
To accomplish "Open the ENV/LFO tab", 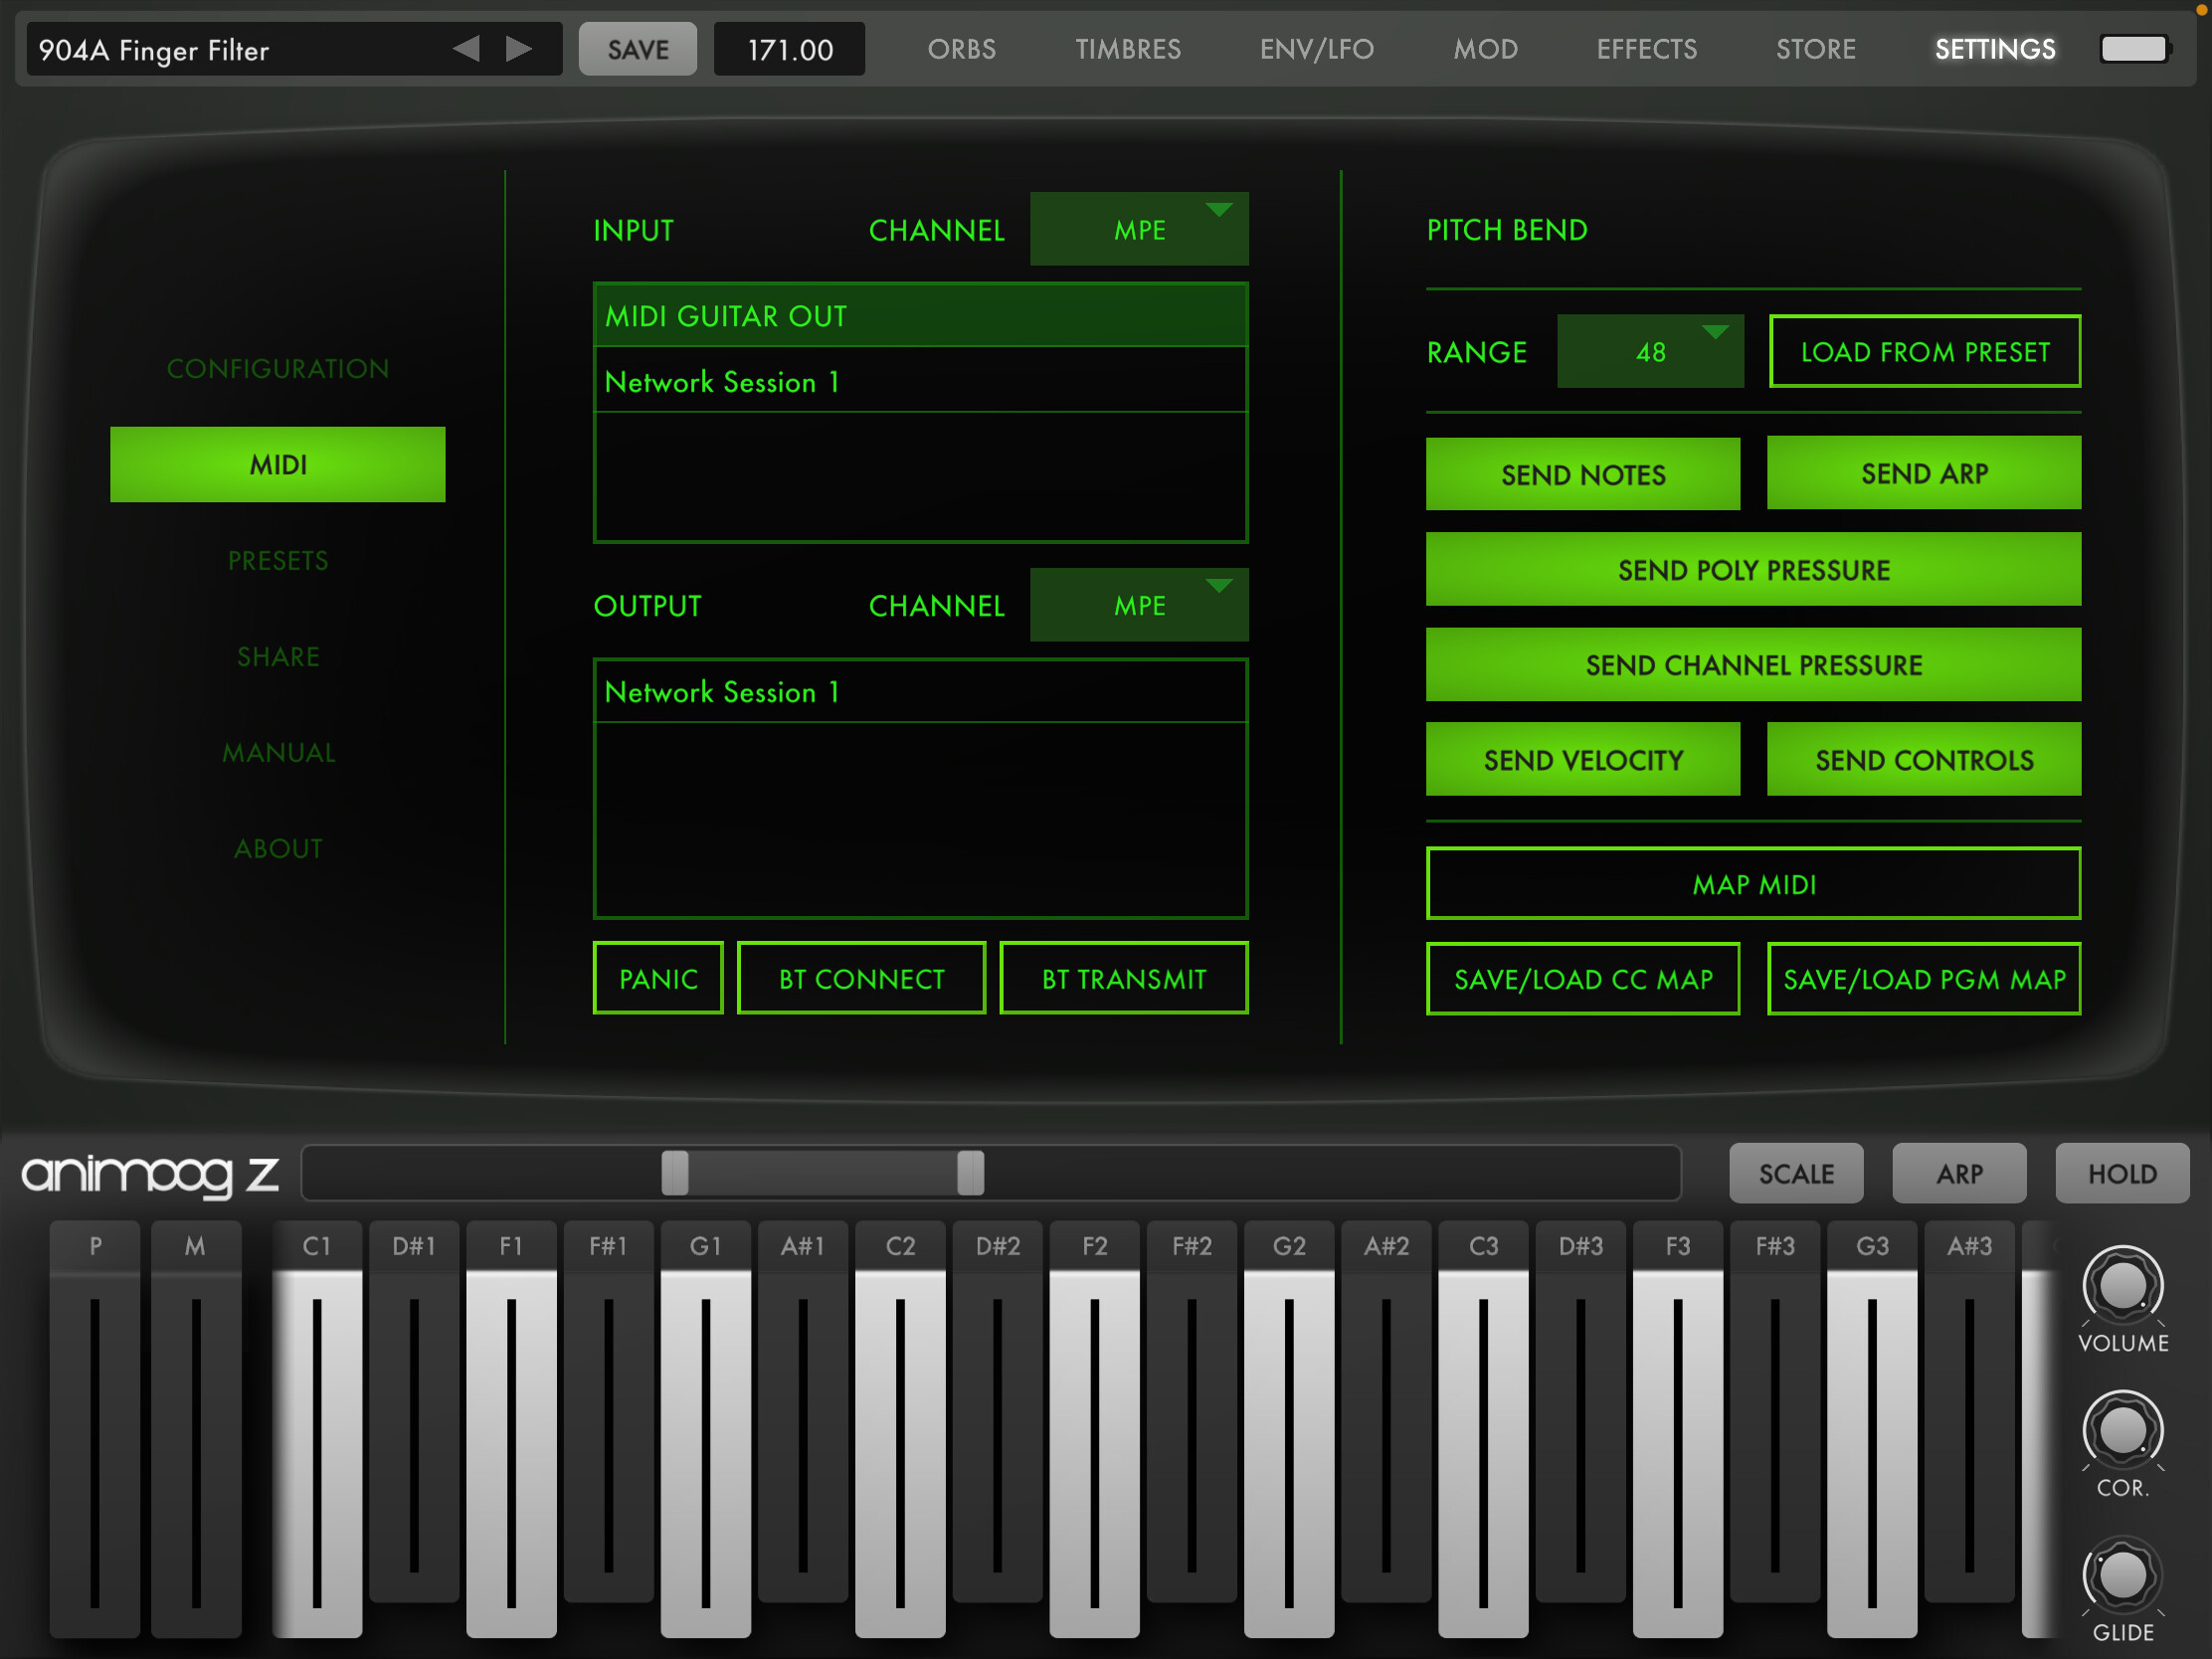I will [1316, 49].
